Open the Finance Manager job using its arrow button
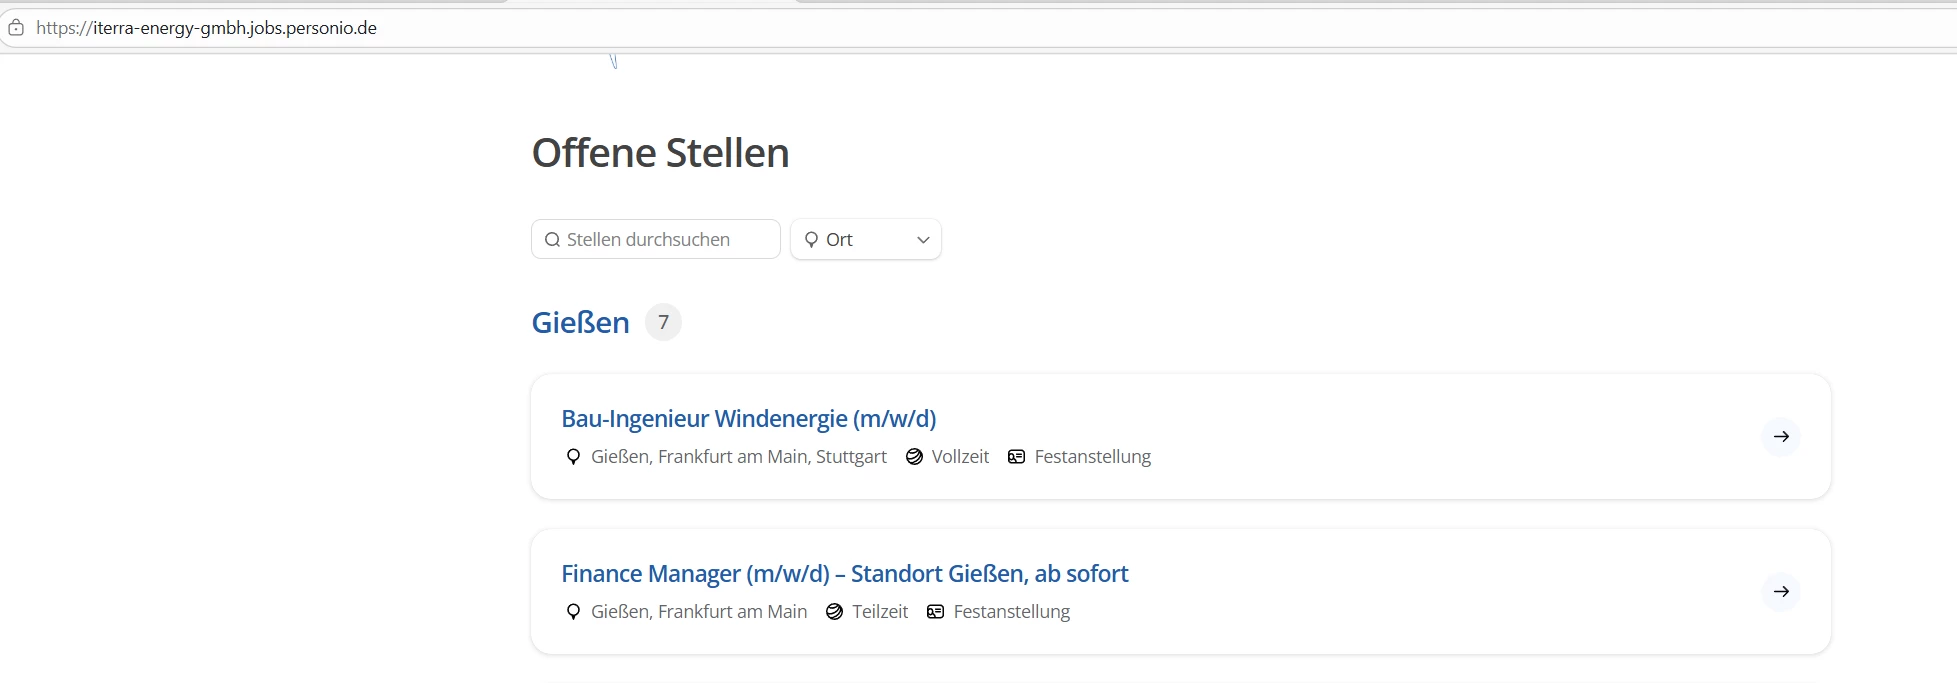1957x683 pixels. (x=1780, y=592)
